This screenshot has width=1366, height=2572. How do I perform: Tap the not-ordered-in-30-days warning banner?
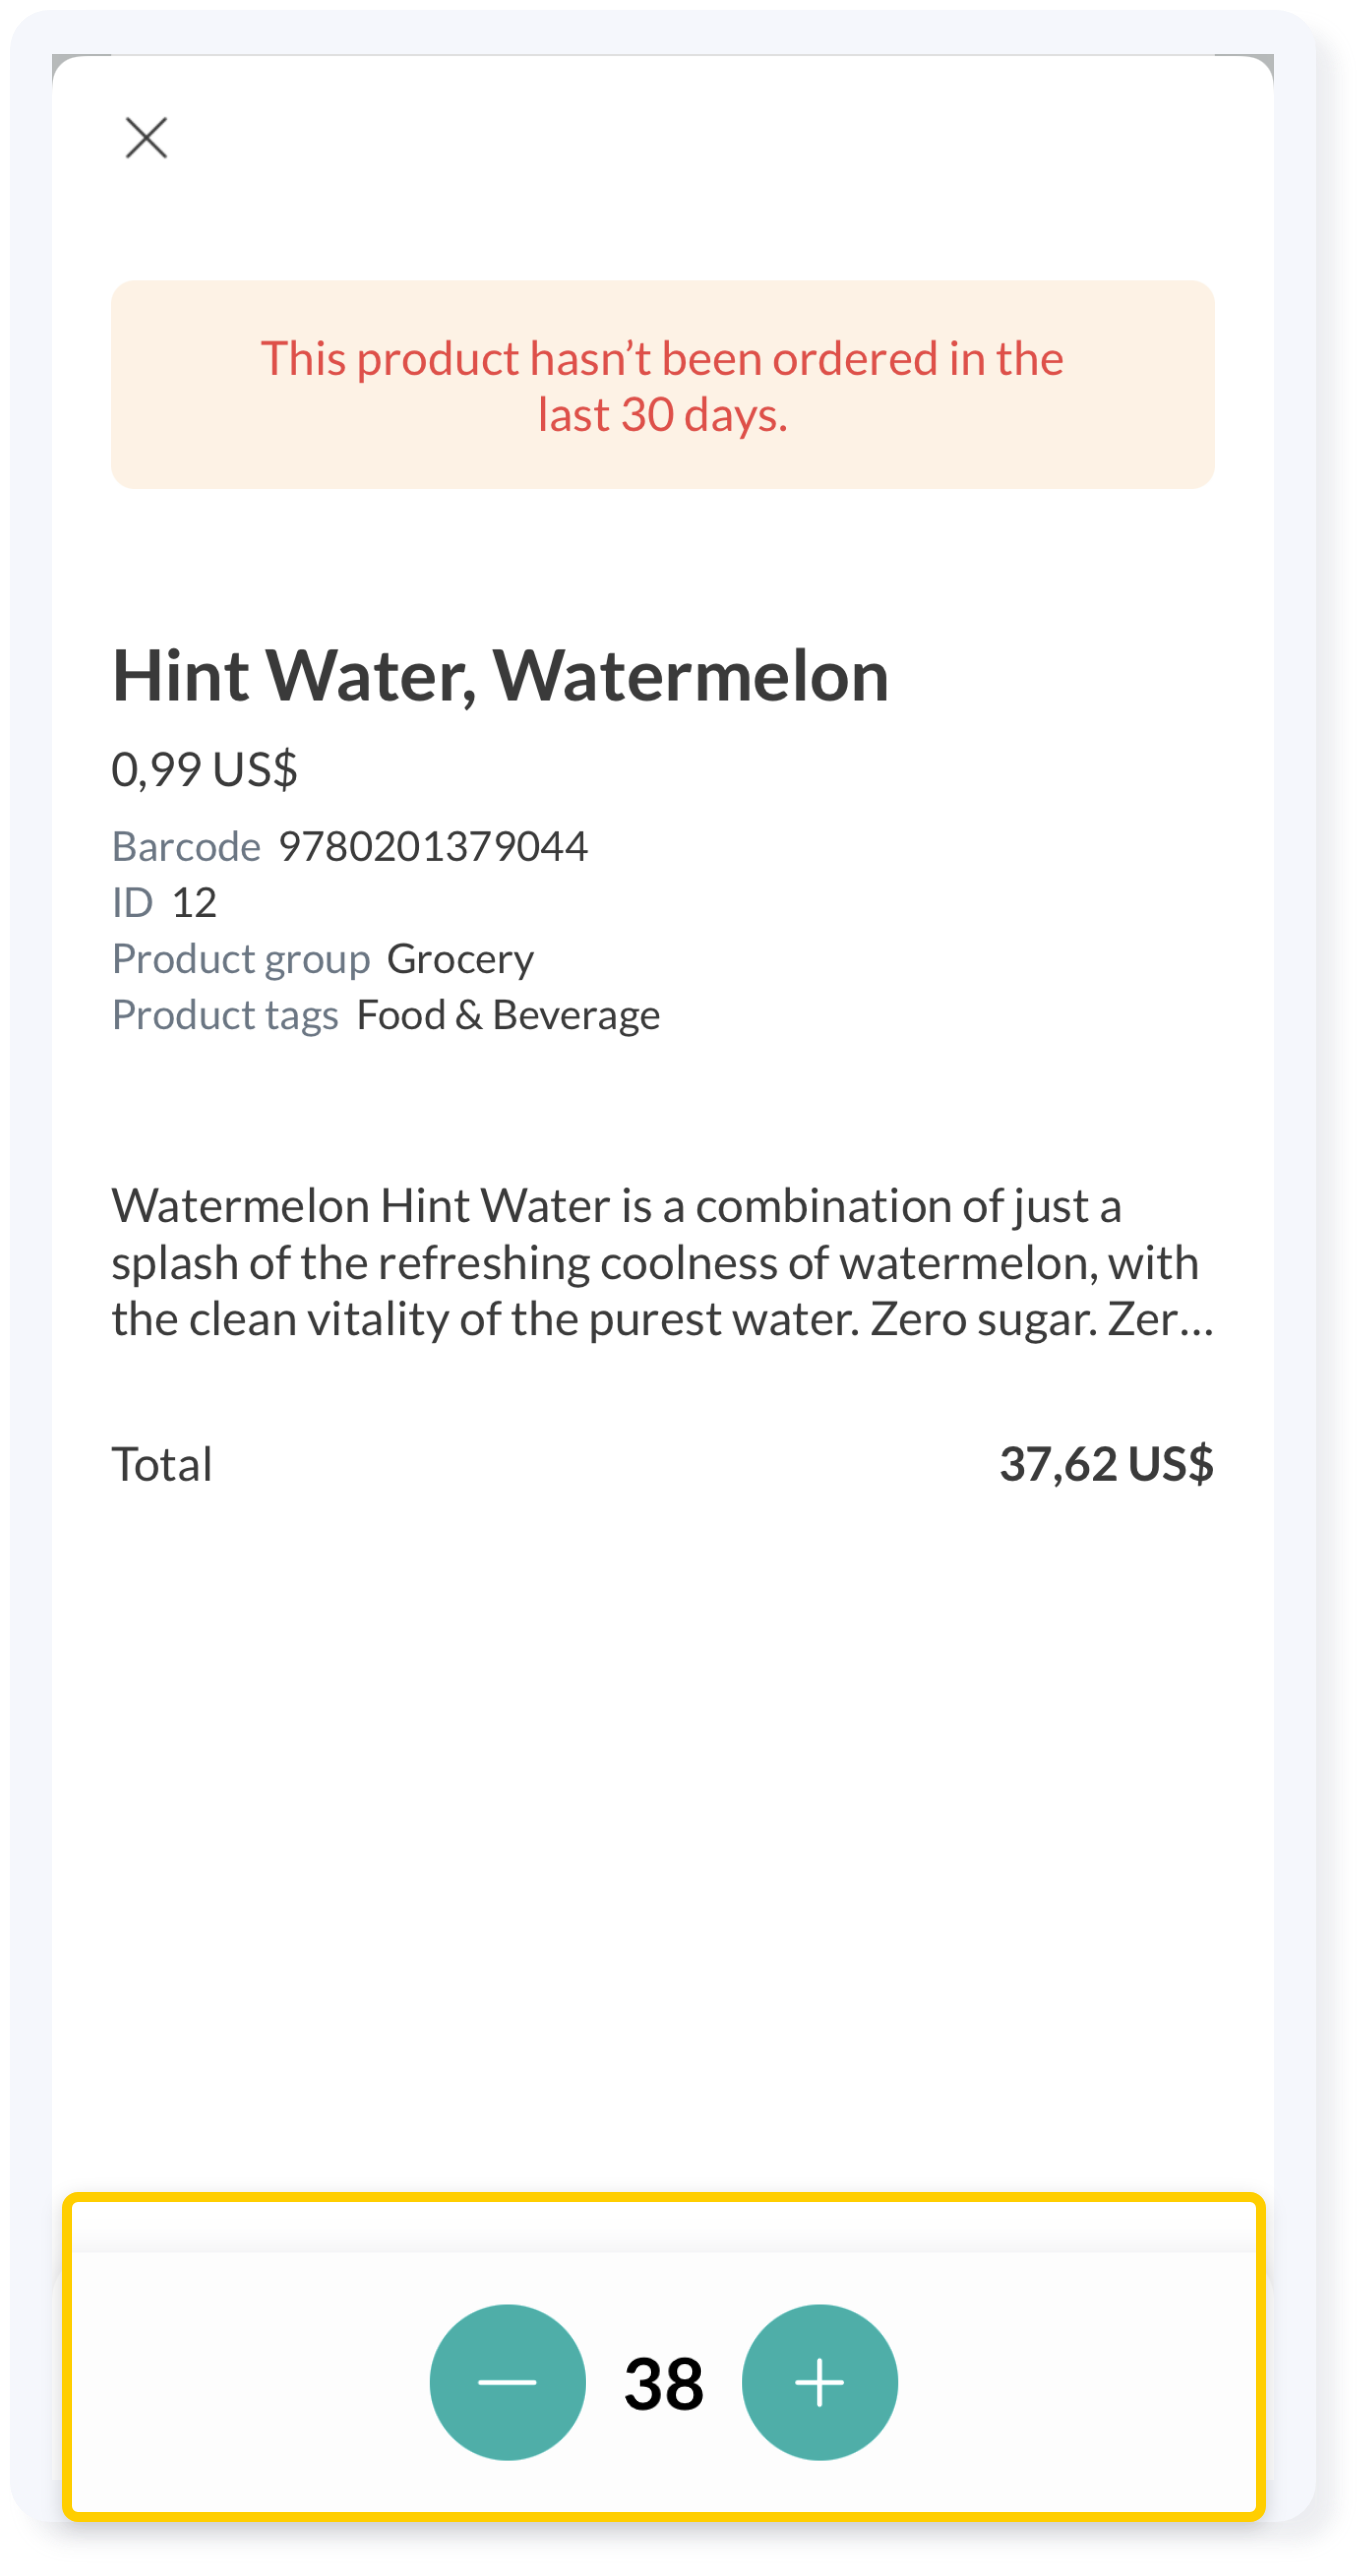(x=663, y=385)
